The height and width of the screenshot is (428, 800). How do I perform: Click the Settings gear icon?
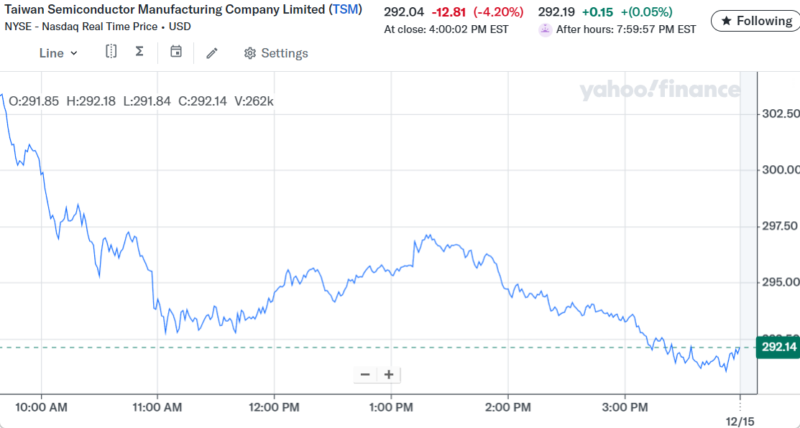(x=250, y=53)
